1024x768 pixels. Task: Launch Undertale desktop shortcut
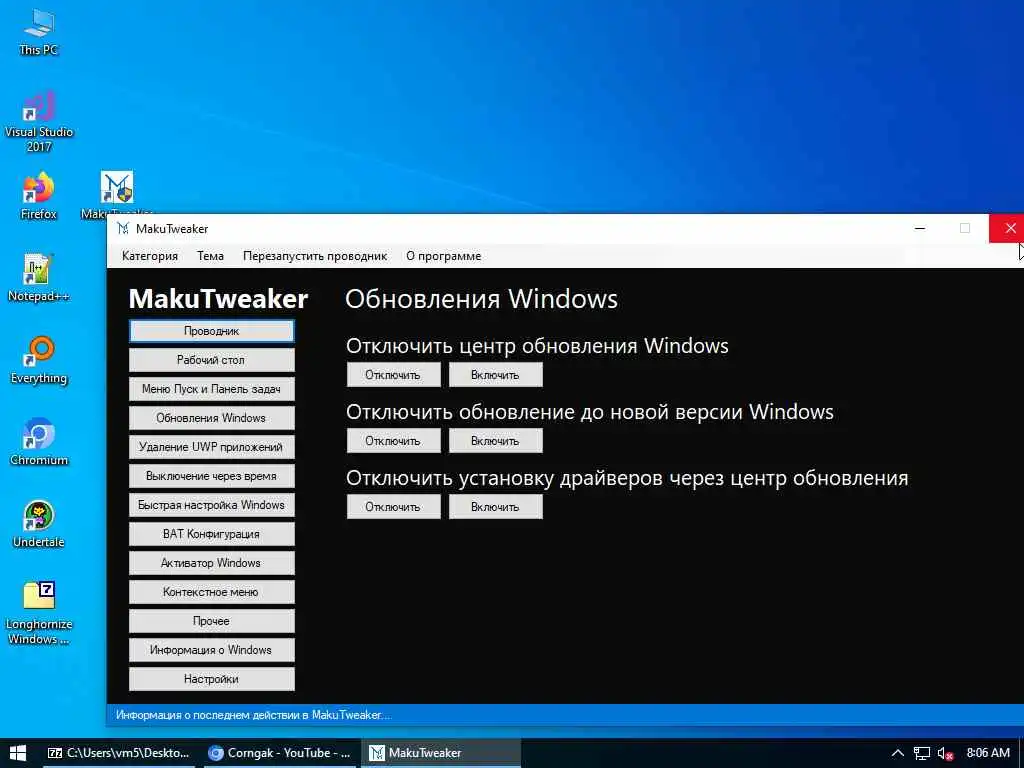(x=39, y=524)
